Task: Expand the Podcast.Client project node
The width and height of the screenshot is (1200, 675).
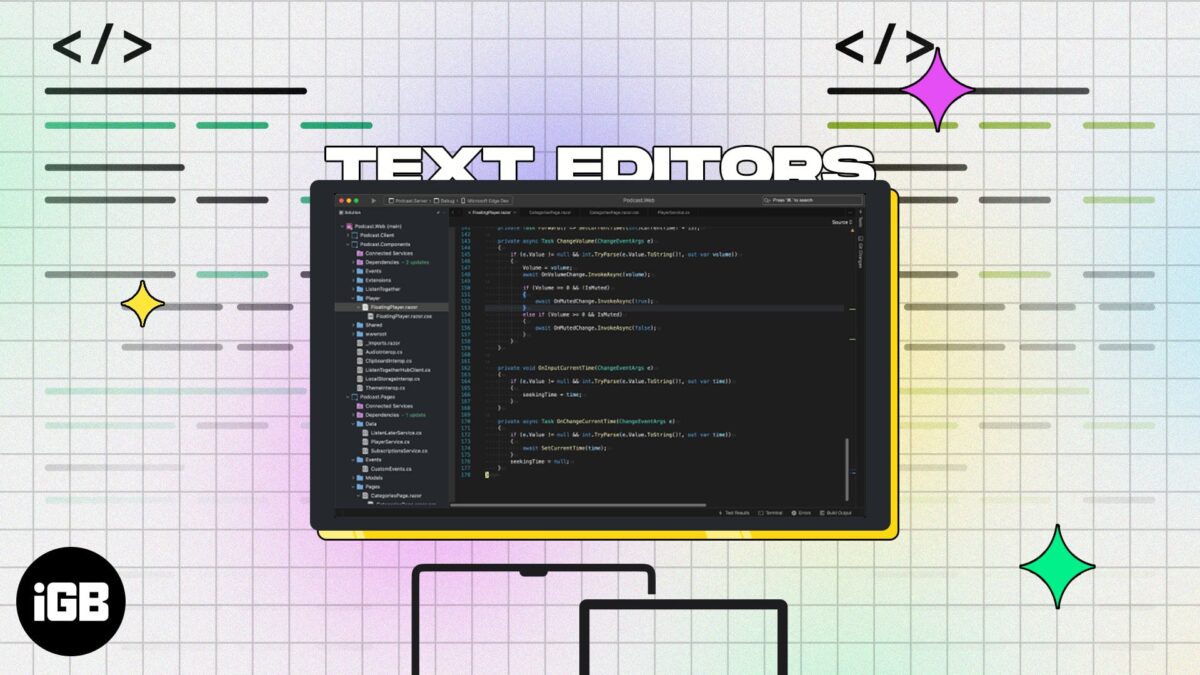Action: pyautogui.click(x=348, y=235)
